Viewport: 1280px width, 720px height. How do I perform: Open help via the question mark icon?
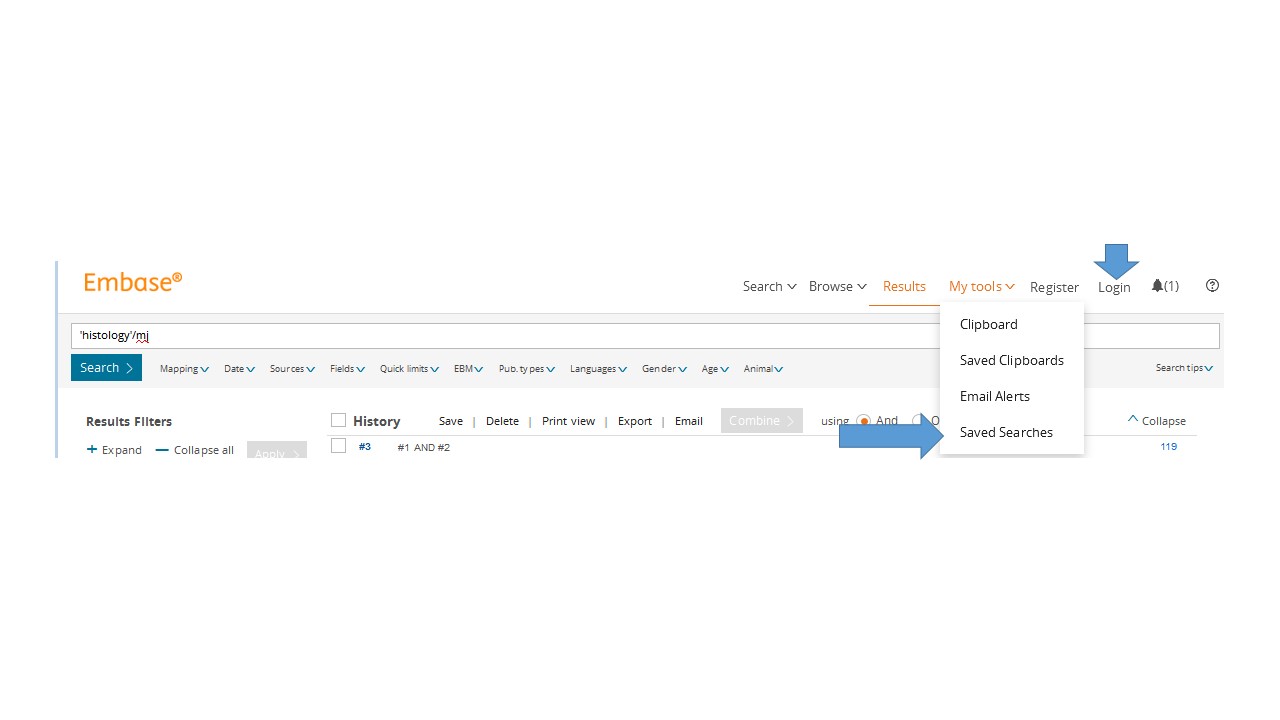(x=1211, y=286)
